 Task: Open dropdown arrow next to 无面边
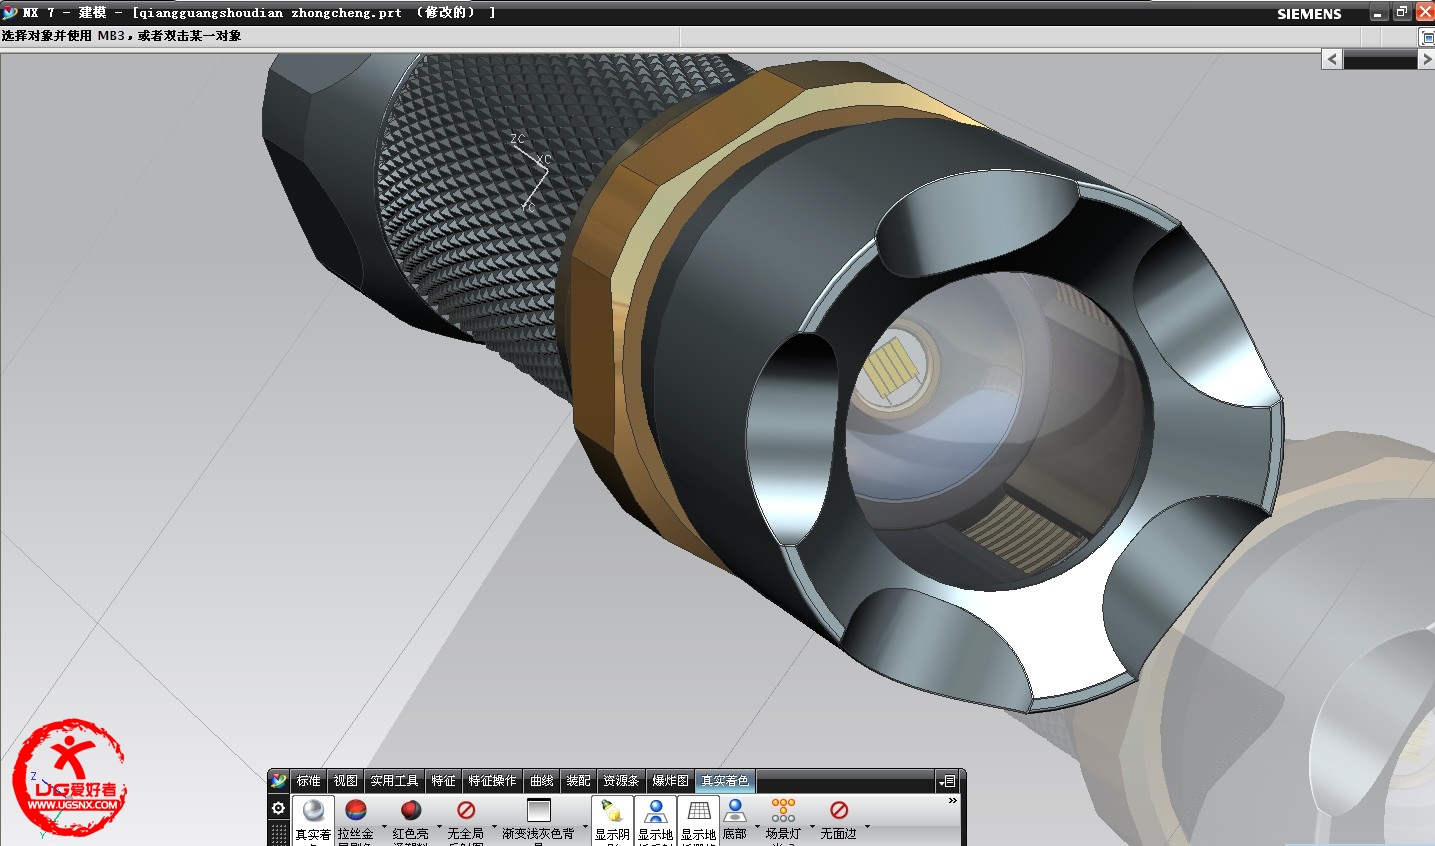coord(867,828)
